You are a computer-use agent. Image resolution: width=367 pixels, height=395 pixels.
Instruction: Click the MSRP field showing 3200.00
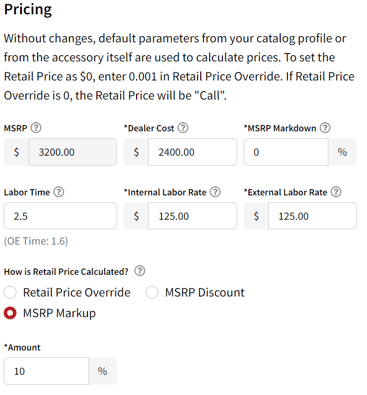pyautogui.click(x=73, y=152)
